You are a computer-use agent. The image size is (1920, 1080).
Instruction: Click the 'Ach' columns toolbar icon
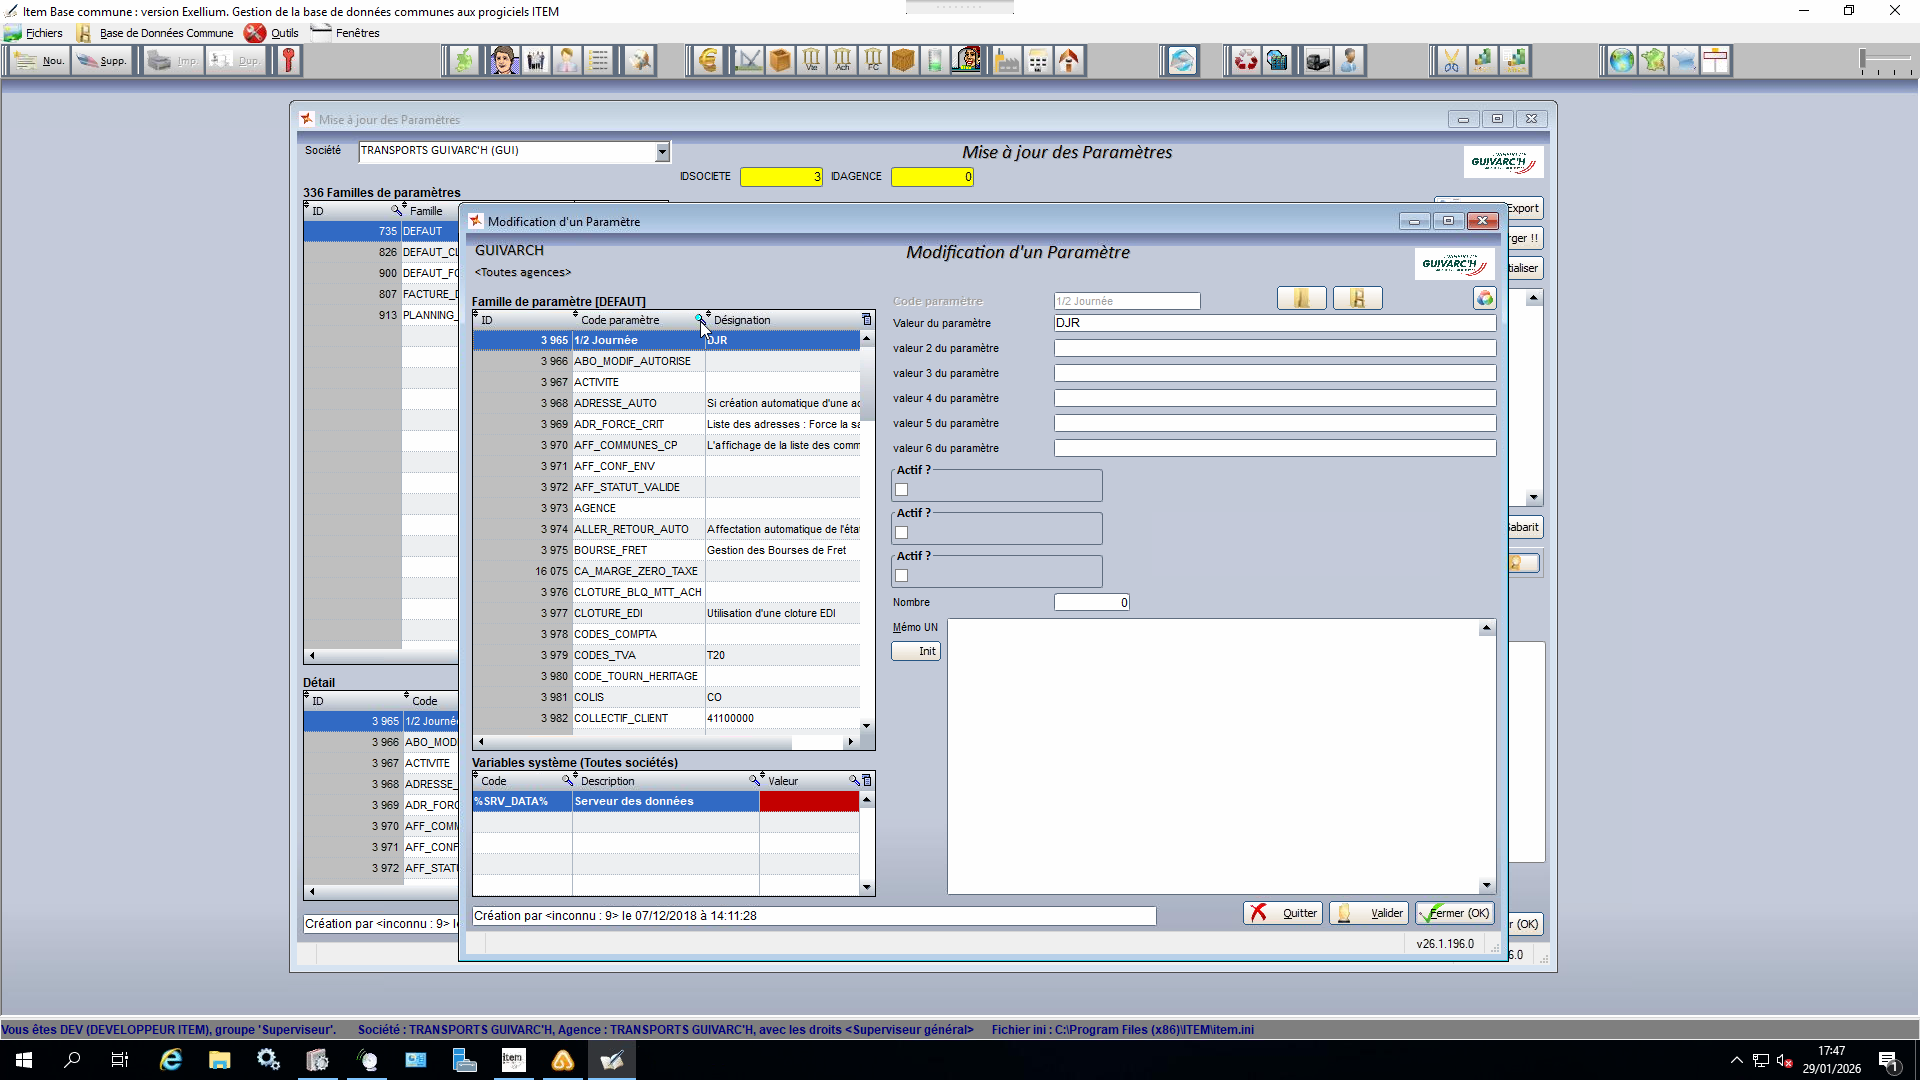click(x=842, y=61)
